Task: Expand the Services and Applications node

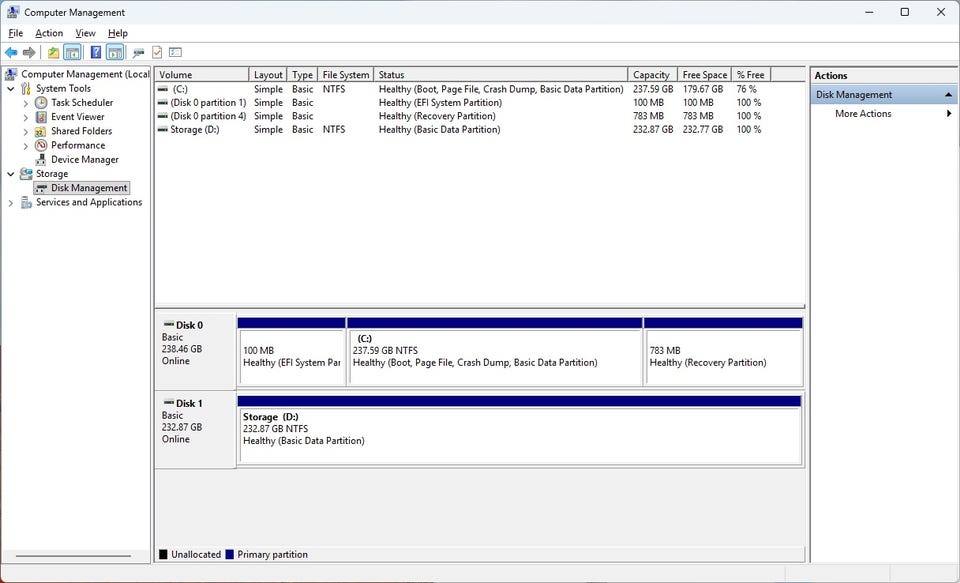Action: pyautogui.click(x=11, y=203)
